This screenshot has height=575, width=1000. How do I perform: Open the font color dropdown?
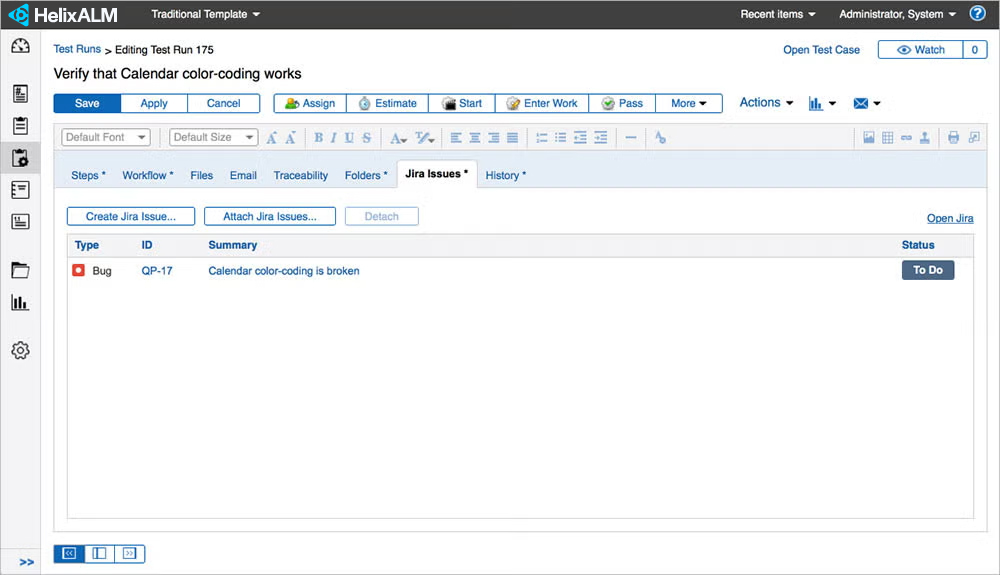pyautogui.click(x=399, y=138)
